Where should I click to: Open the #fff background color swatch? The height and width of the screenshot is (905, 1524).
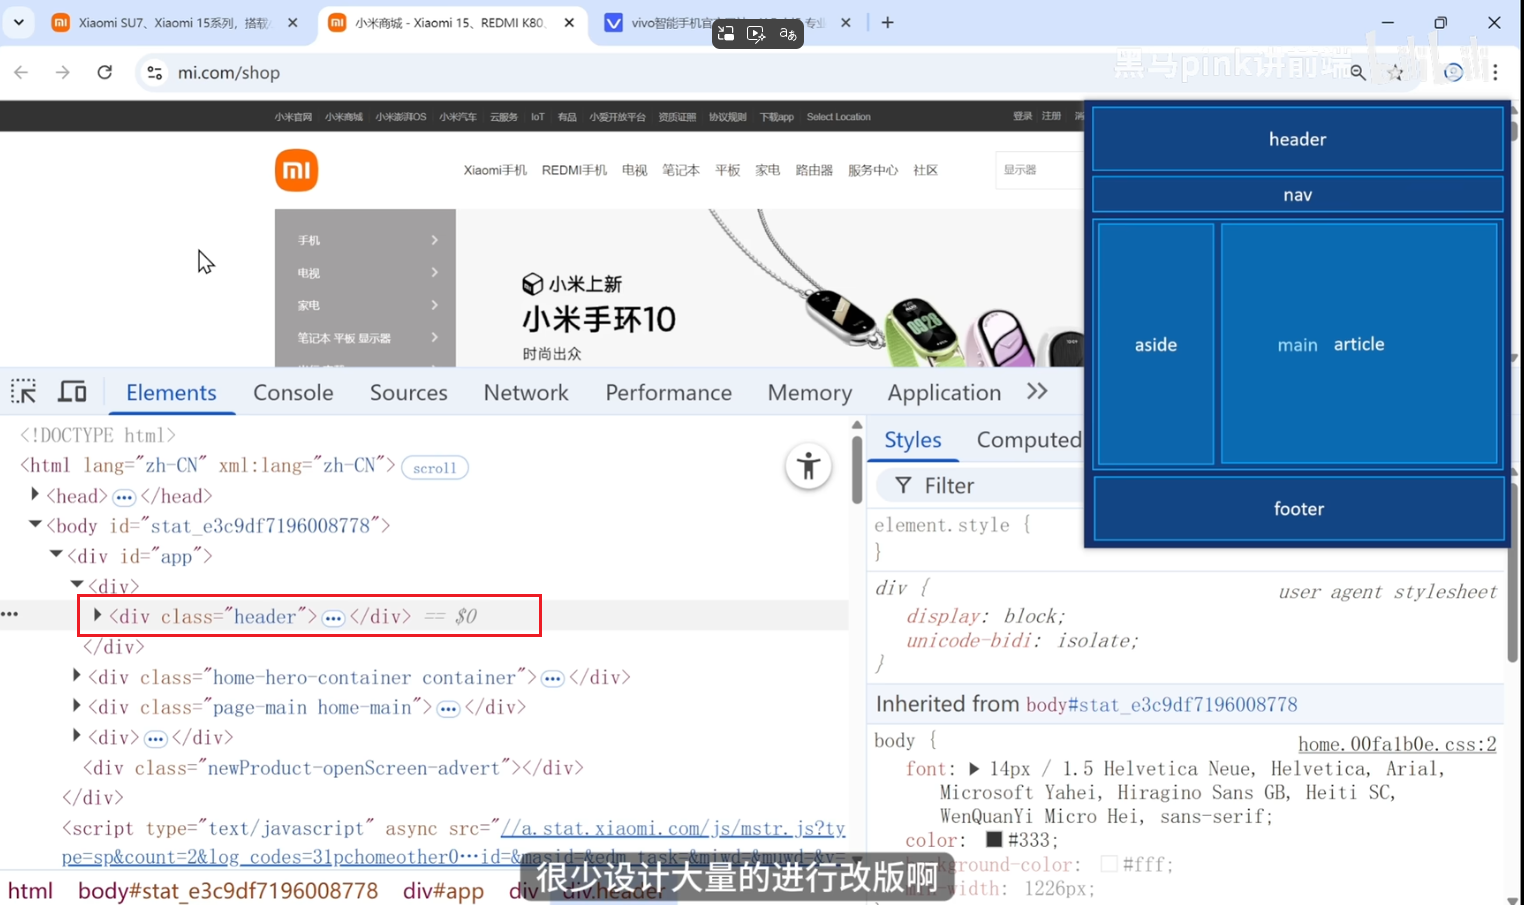(x=1108, y=864)
